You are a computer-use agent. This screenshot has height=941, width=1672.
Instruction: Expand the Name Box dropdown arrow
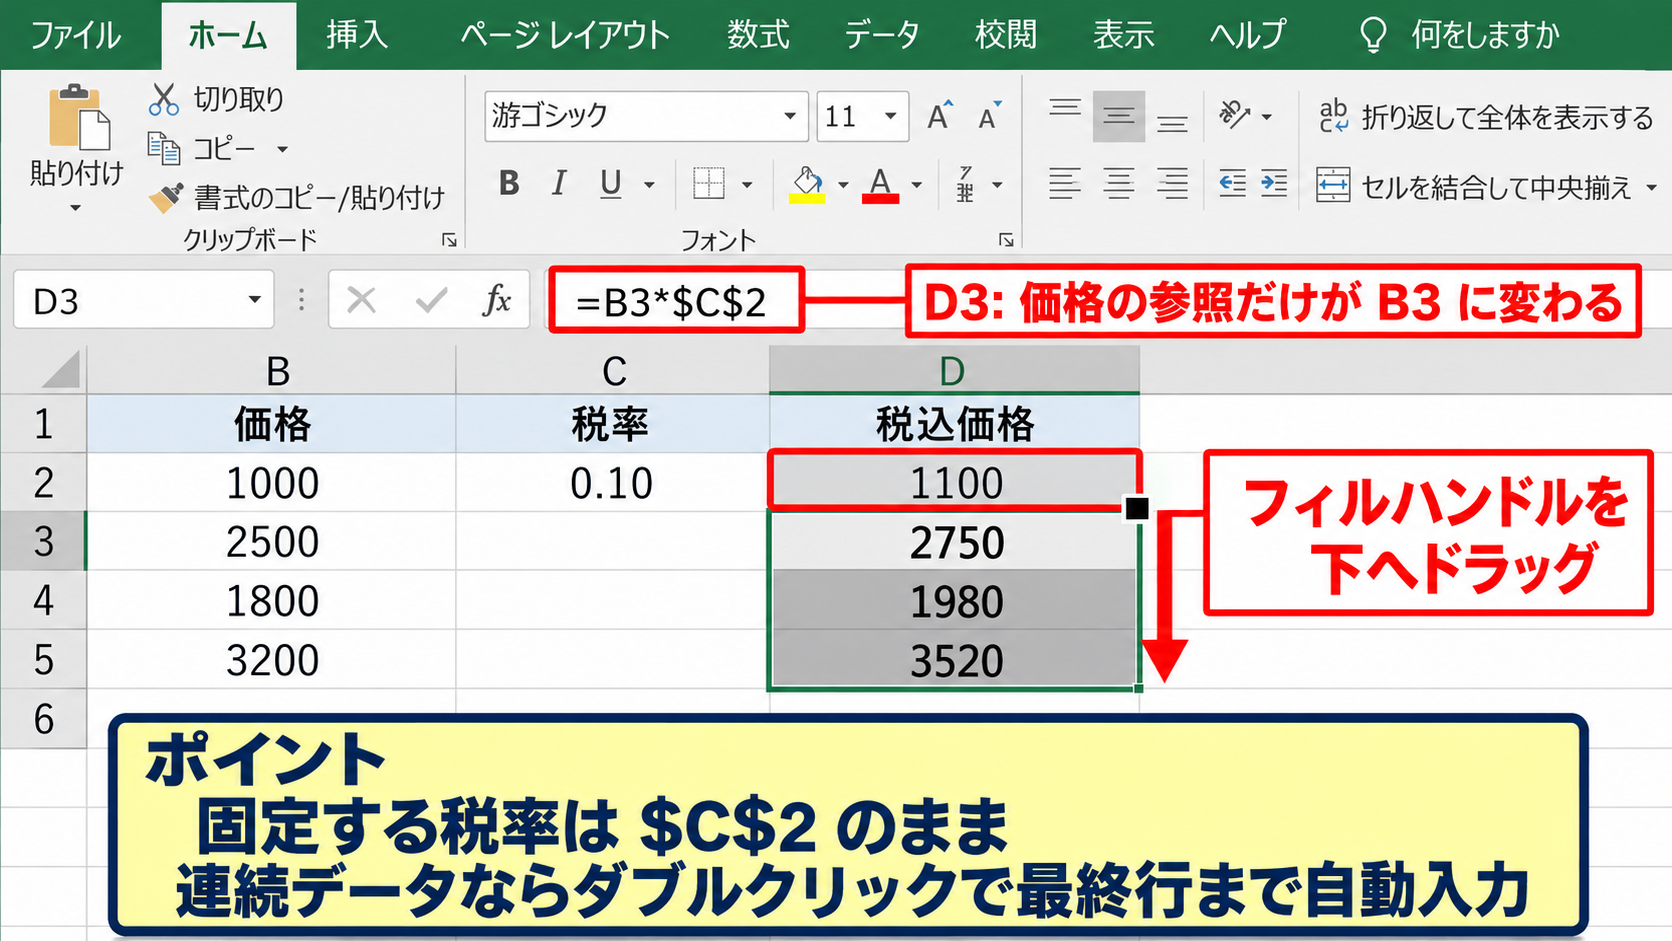(x=254, y=300)
